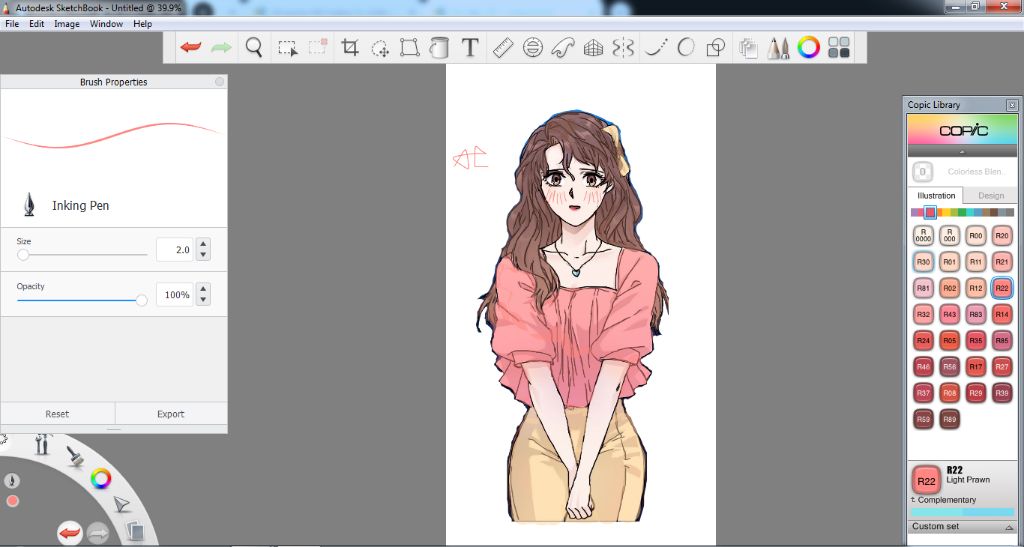Image resolution: width=1024 pixels, height=547 pixels.
Task: Pick the Crop tool
Action: coord(350,47)
